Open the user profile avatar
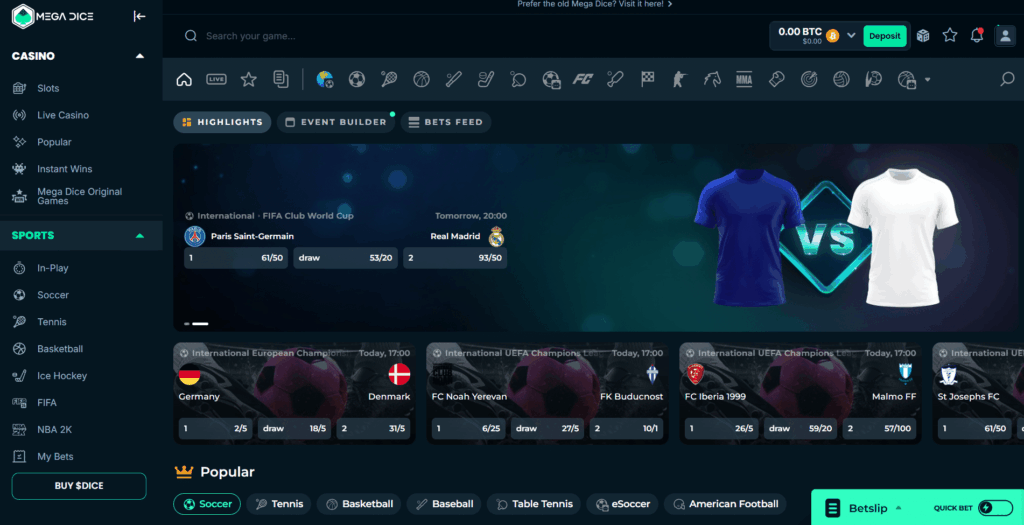 (x=1004, y=35)
